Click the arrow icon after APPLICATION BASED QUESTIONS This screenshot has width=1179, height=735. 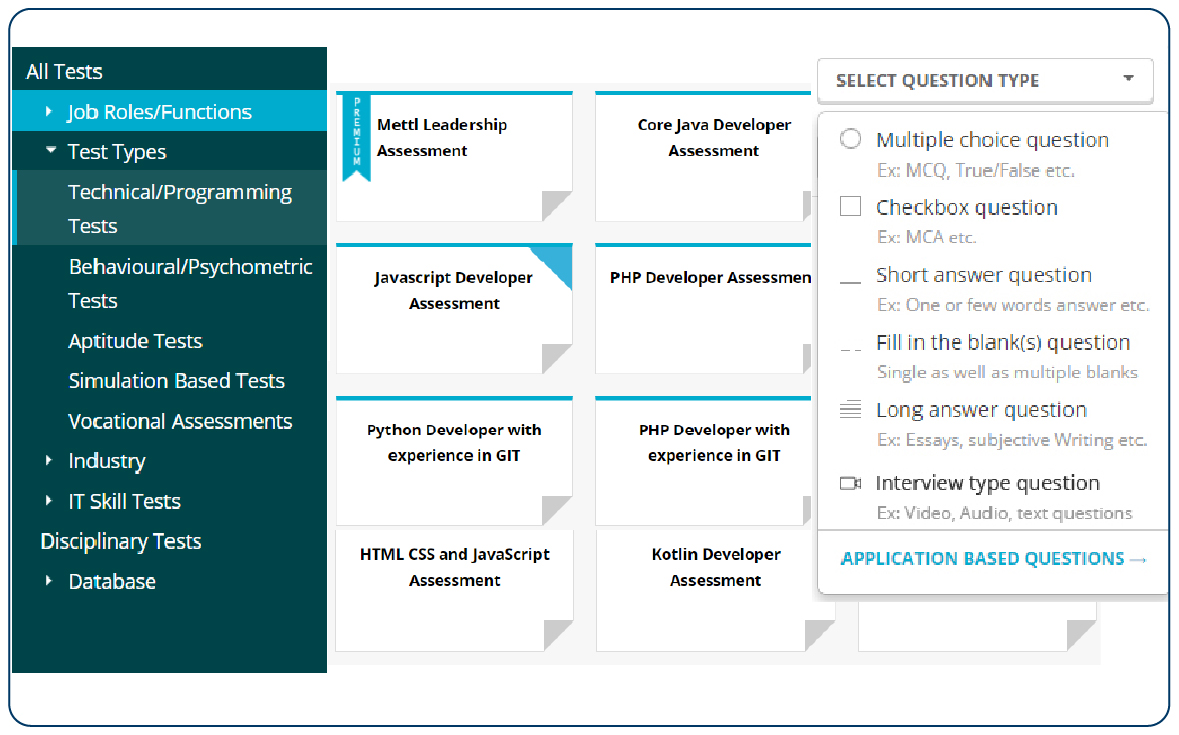coord(1137,558)
